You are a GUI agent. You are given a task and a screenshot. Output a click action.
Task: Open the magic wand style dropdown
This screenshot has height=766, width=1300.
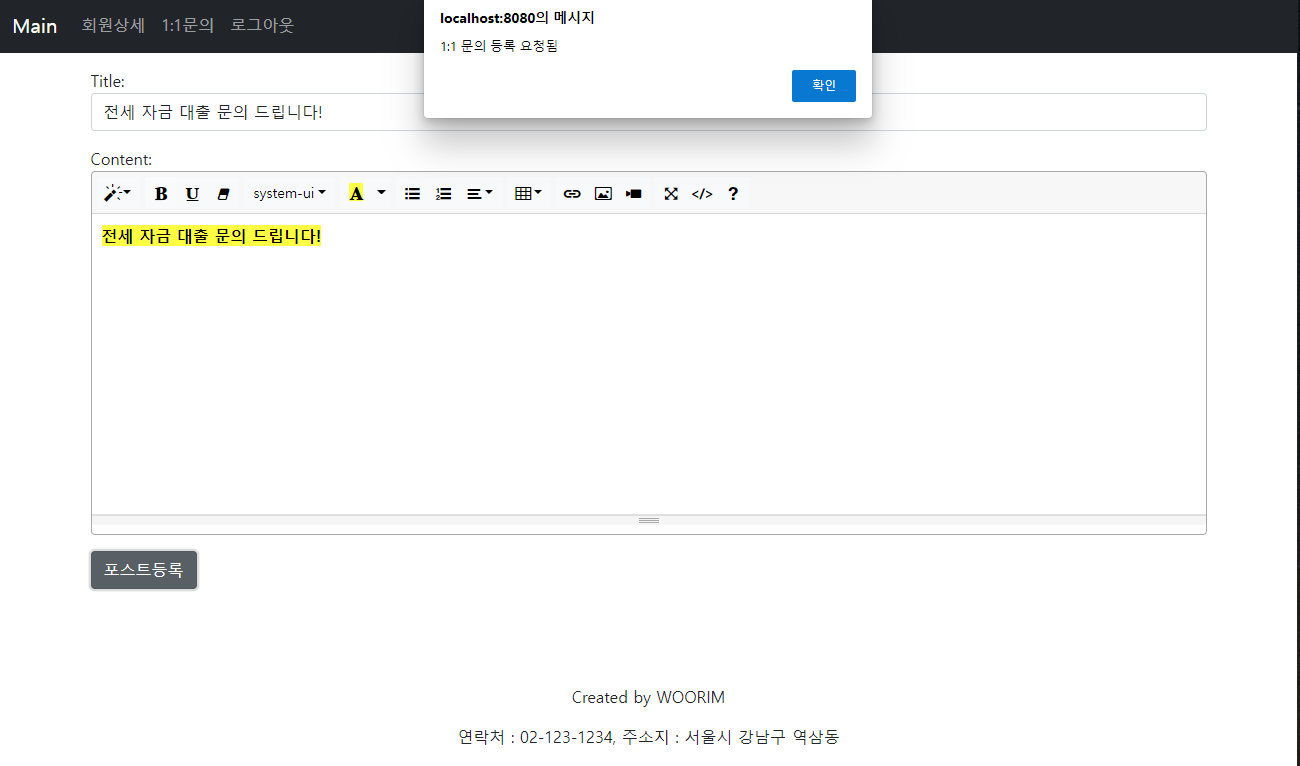[x=118, y=194]
